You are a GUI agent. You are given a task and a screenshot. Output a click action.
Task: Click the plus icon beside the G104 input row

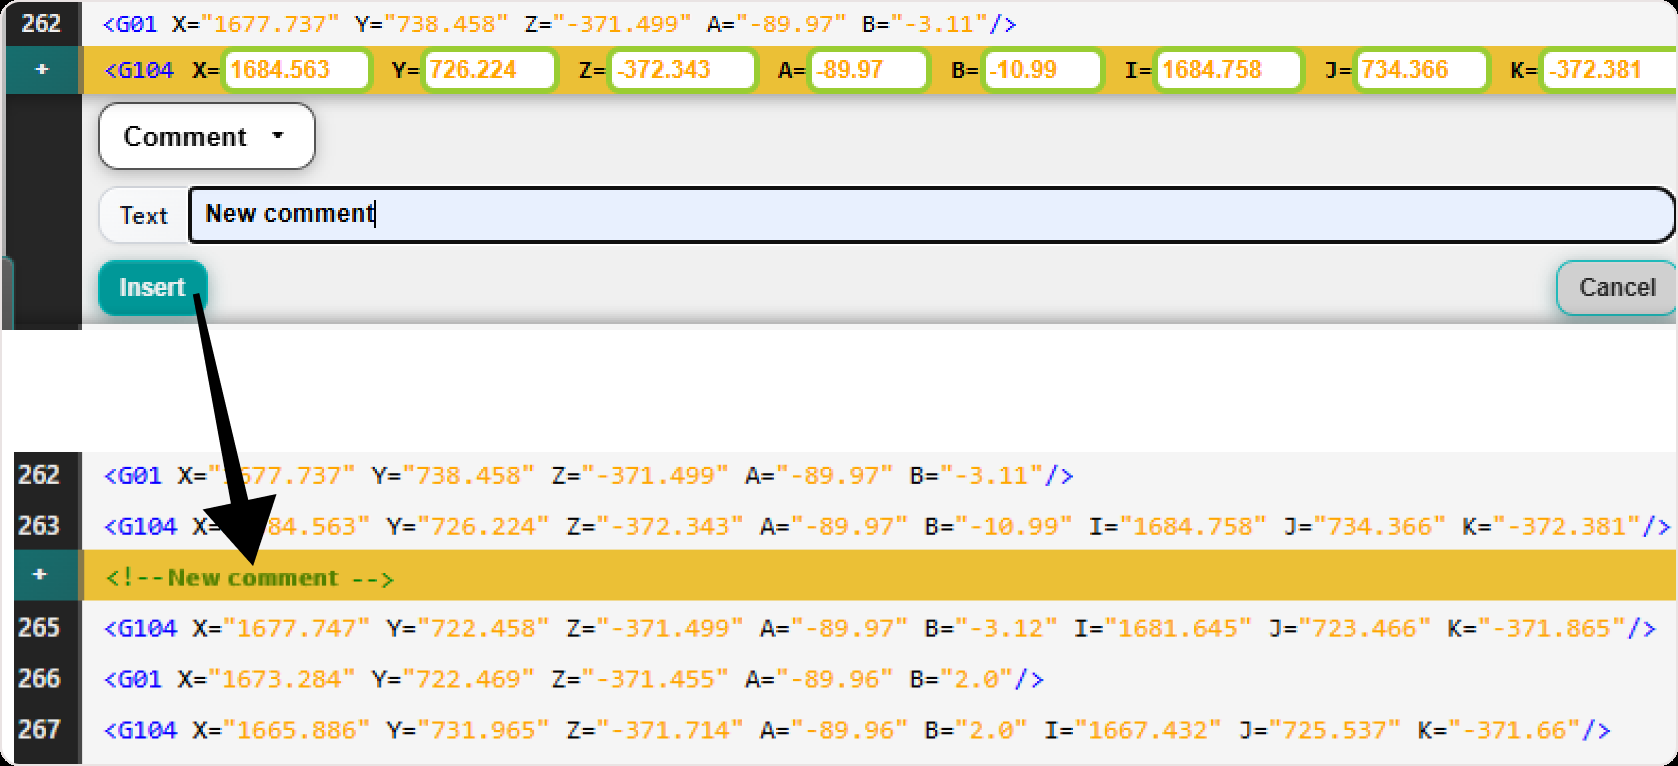(x=42, y=70)
